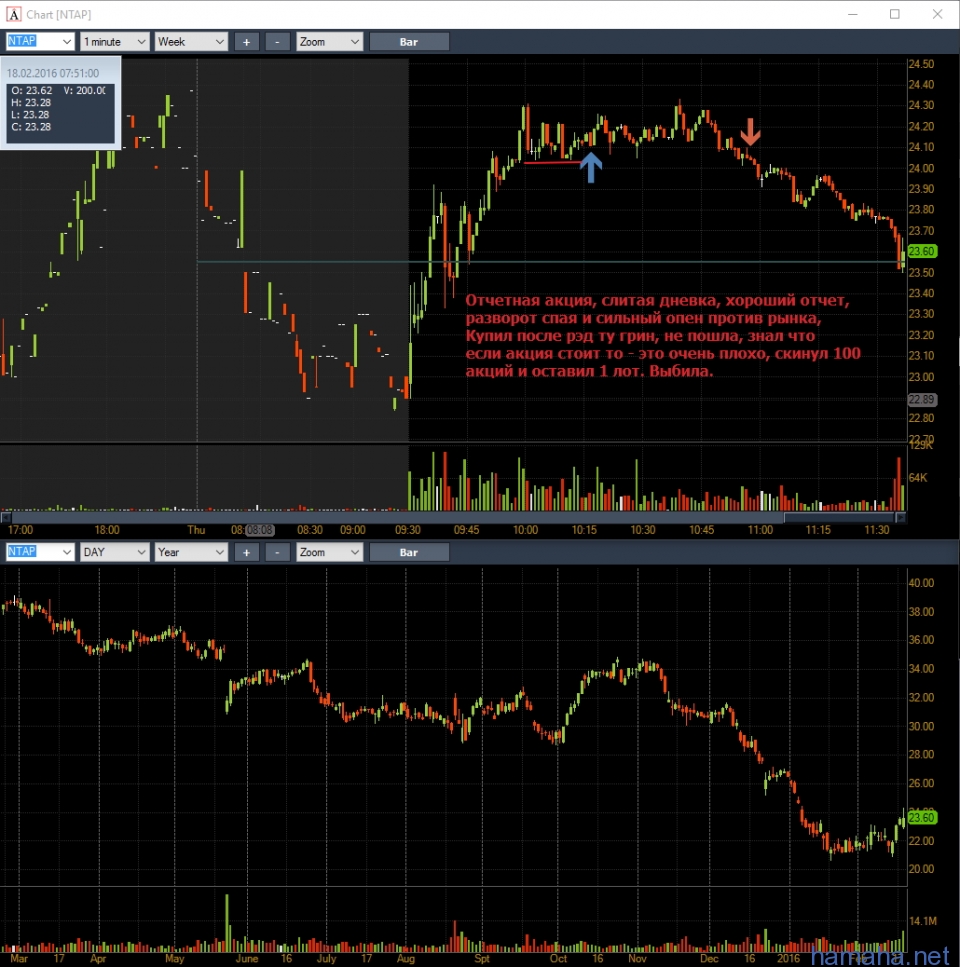The image size is (960, 967).
Task: Open the NTAP symbol dropdown in bottom chart
Action: (x=40, y=552)
